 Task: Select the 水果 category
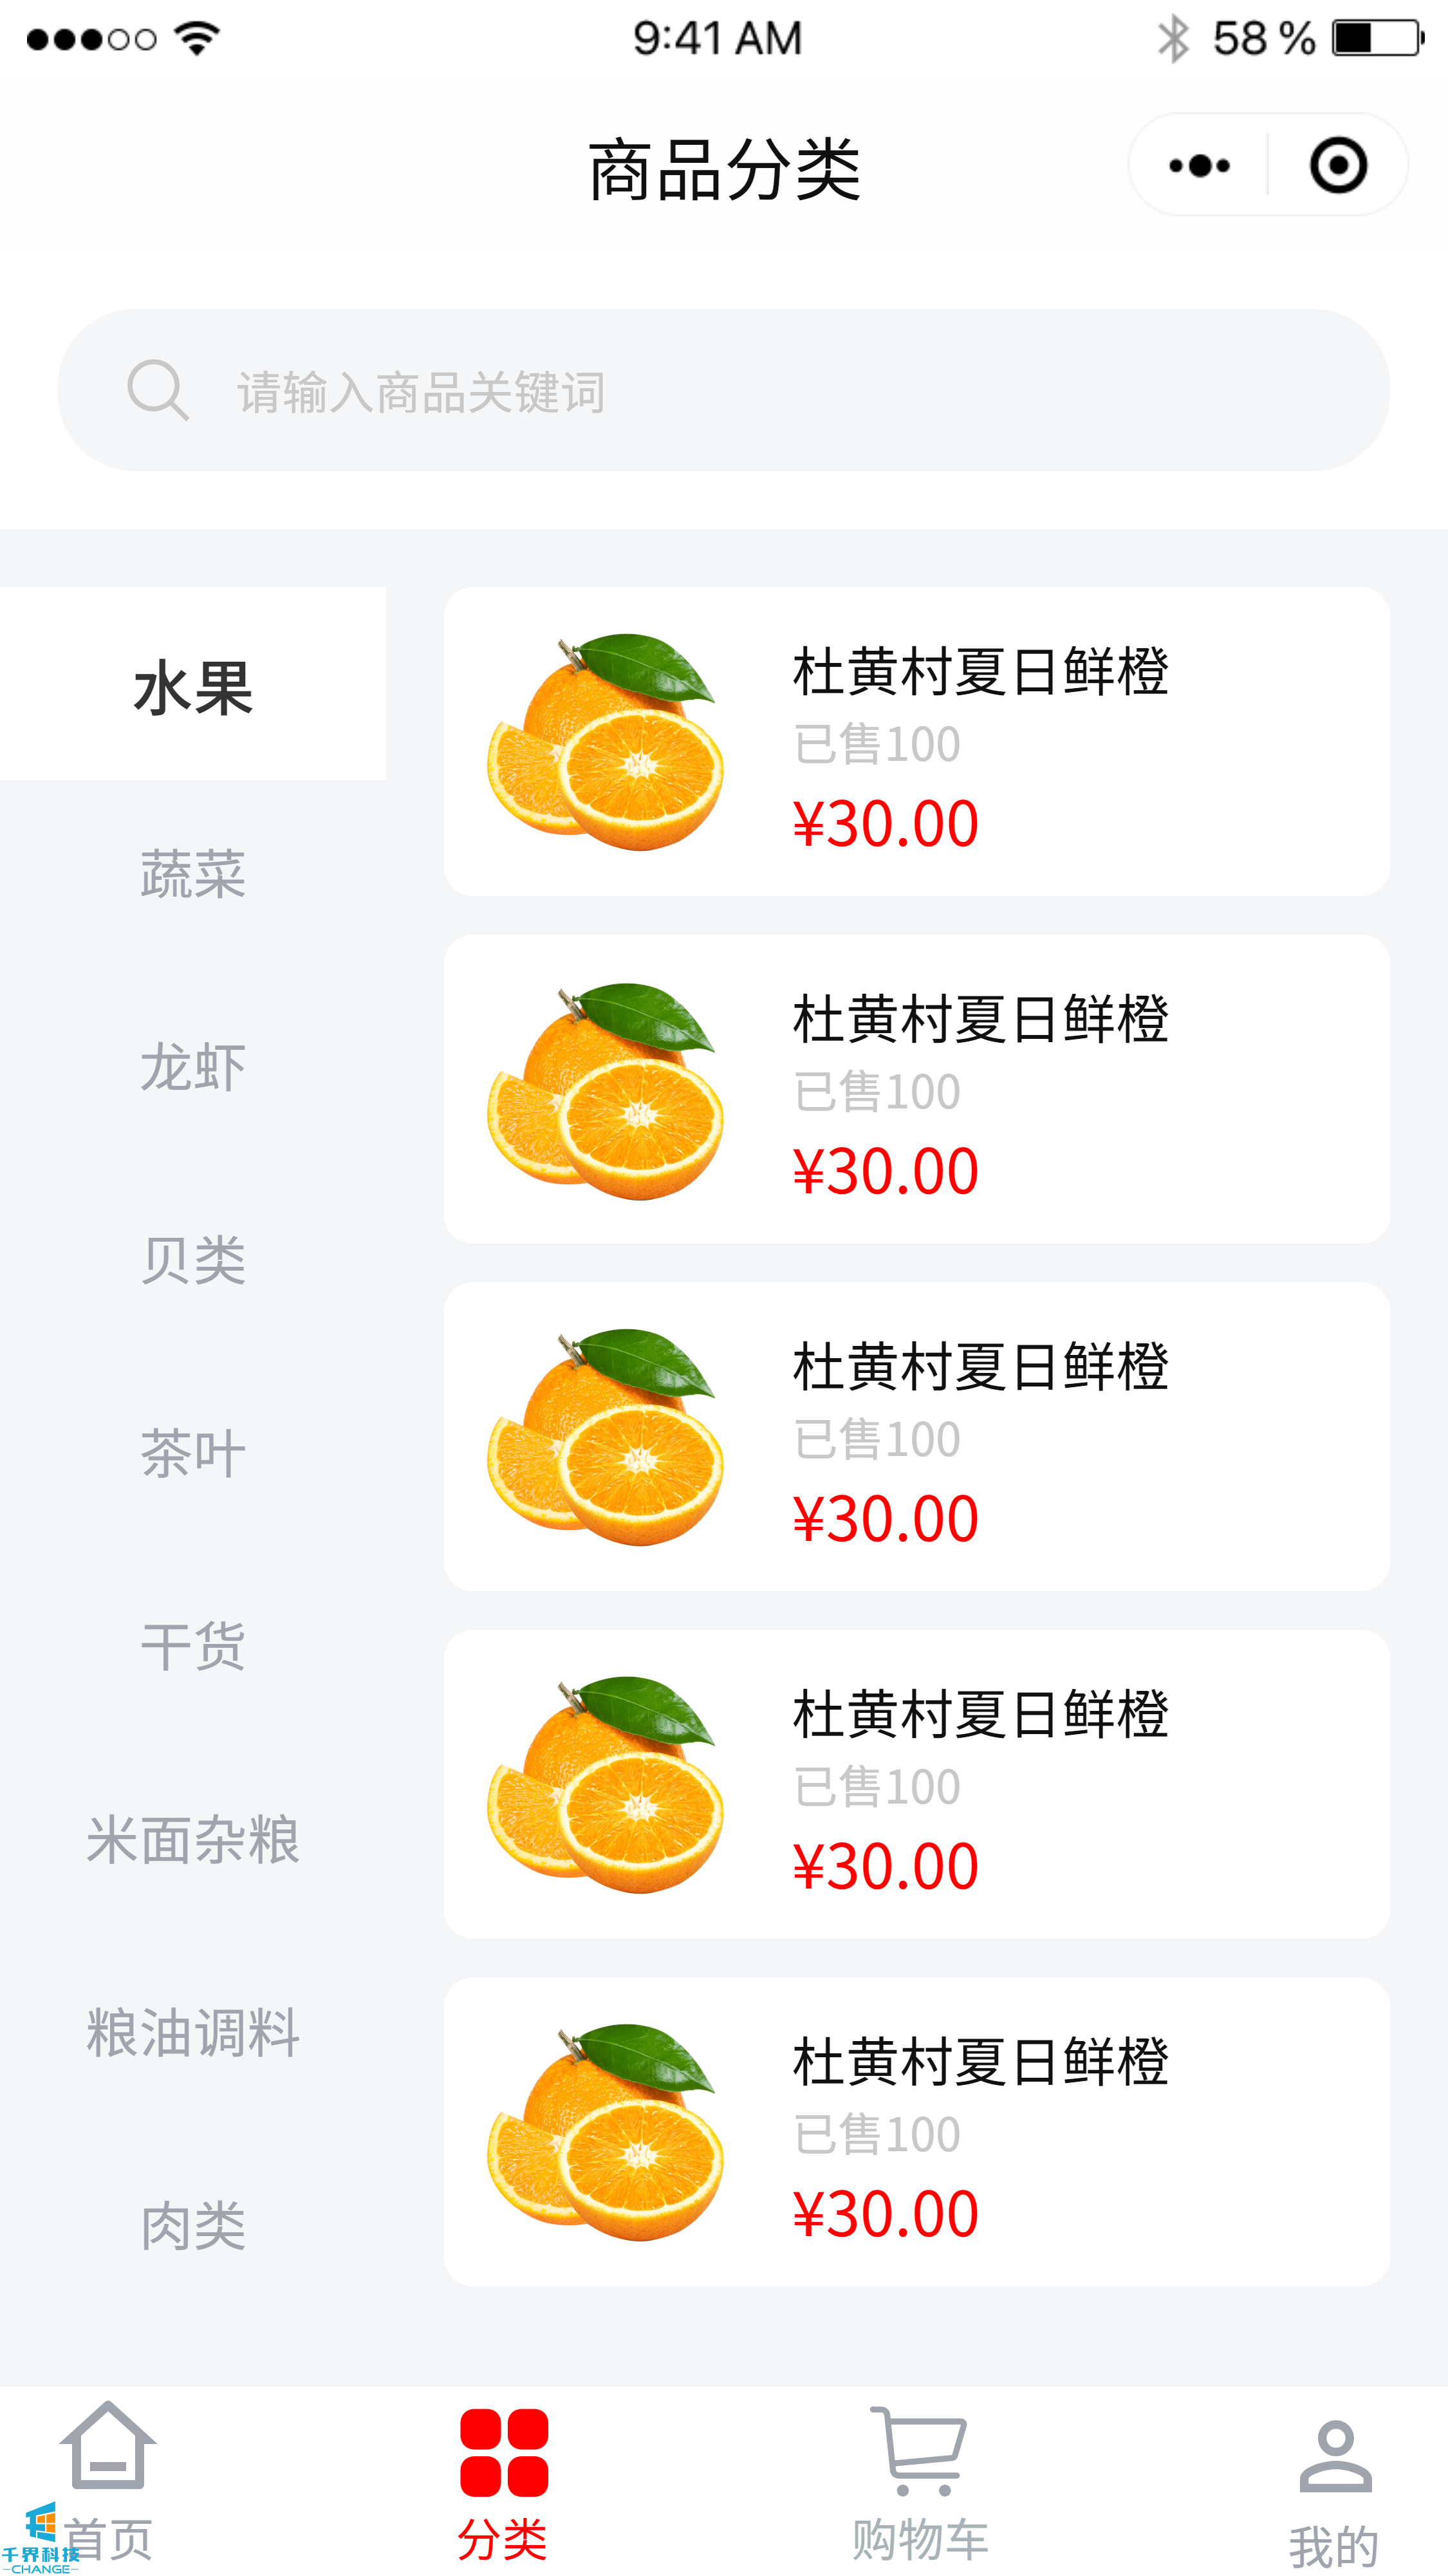(193, 687)
